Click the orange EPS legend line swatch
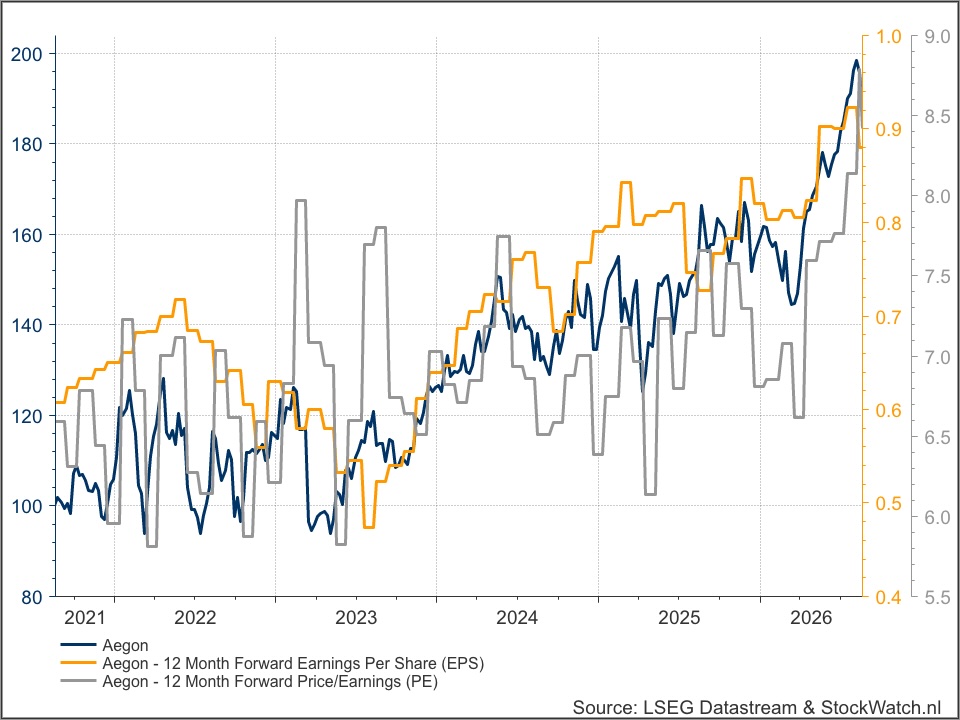960x720 pixels. (78, 662)
